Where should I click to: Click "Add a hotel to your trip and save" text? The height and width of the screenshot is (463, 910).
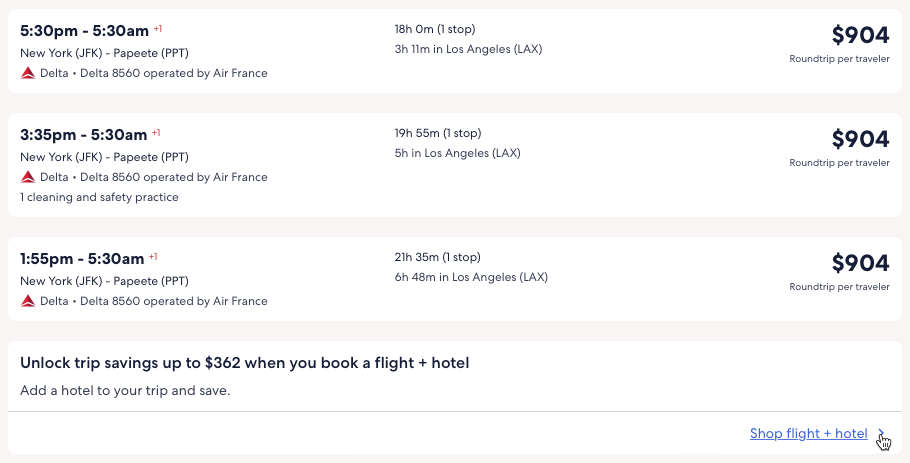(125, 390)
